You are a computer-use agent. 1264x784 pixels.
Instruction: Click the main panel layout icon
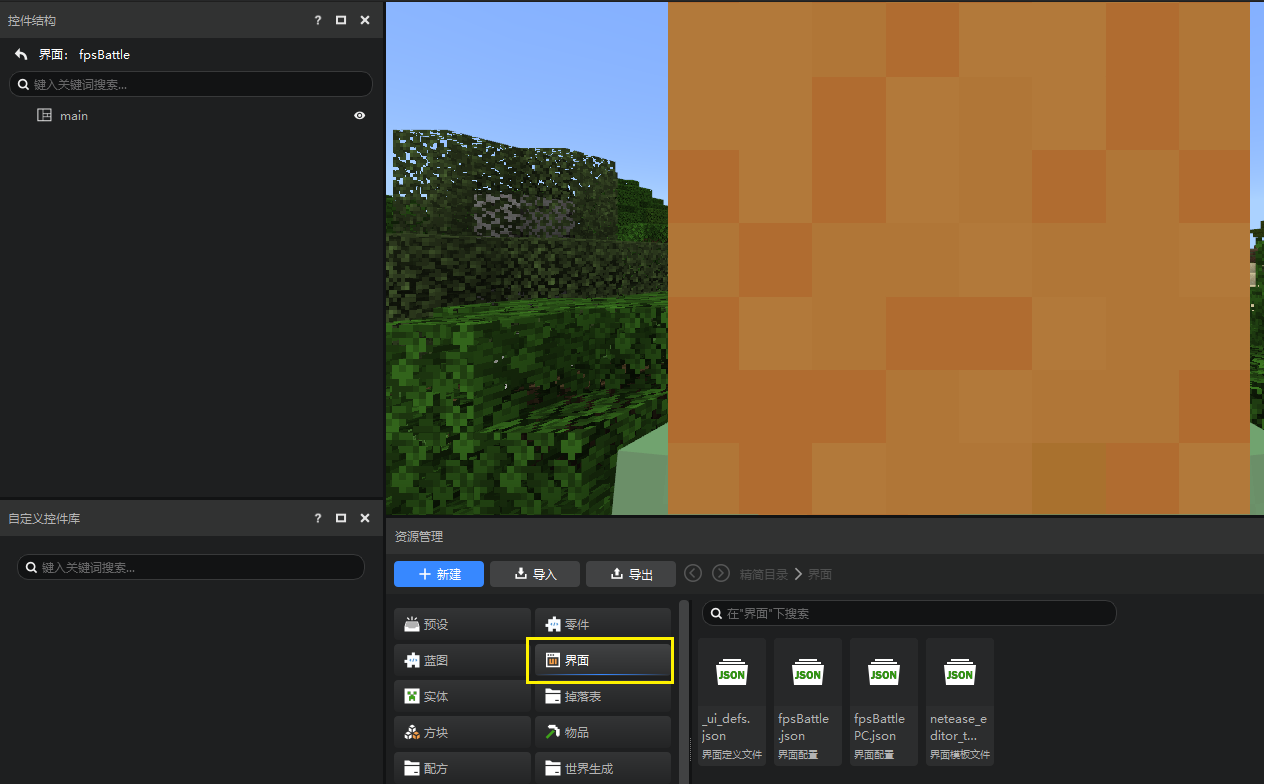pyautogui.click(x=44, y=115)
